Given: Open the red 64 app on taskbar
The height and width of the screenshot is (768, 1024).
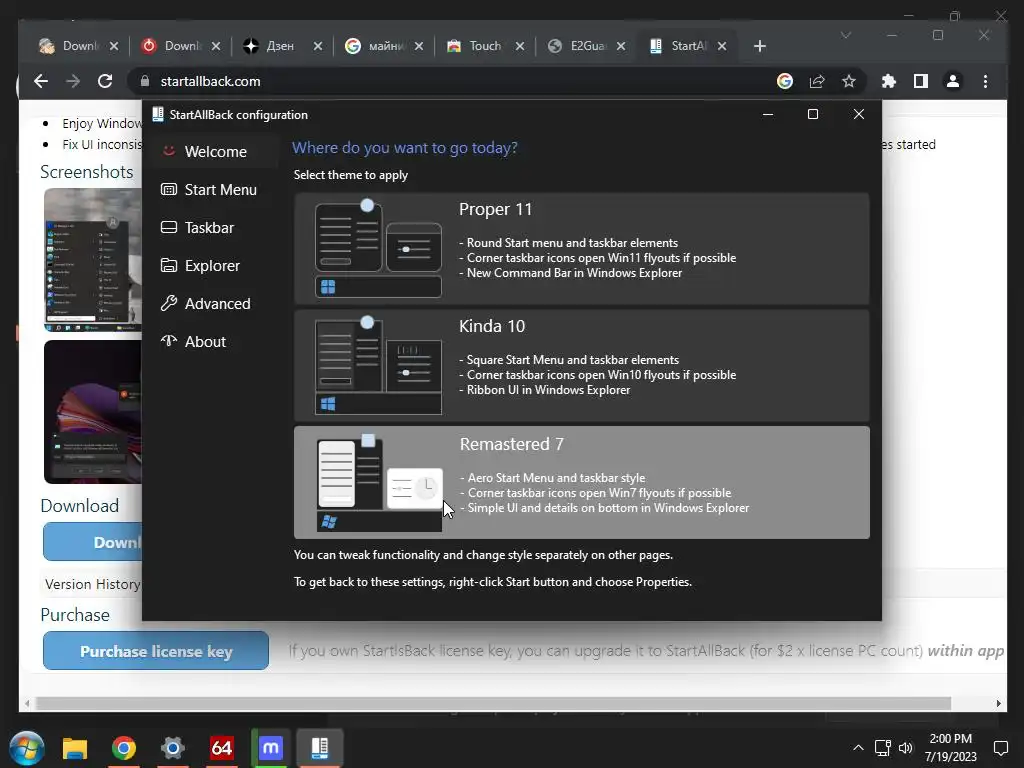Looking at the screenshot, I should (221, 748).
